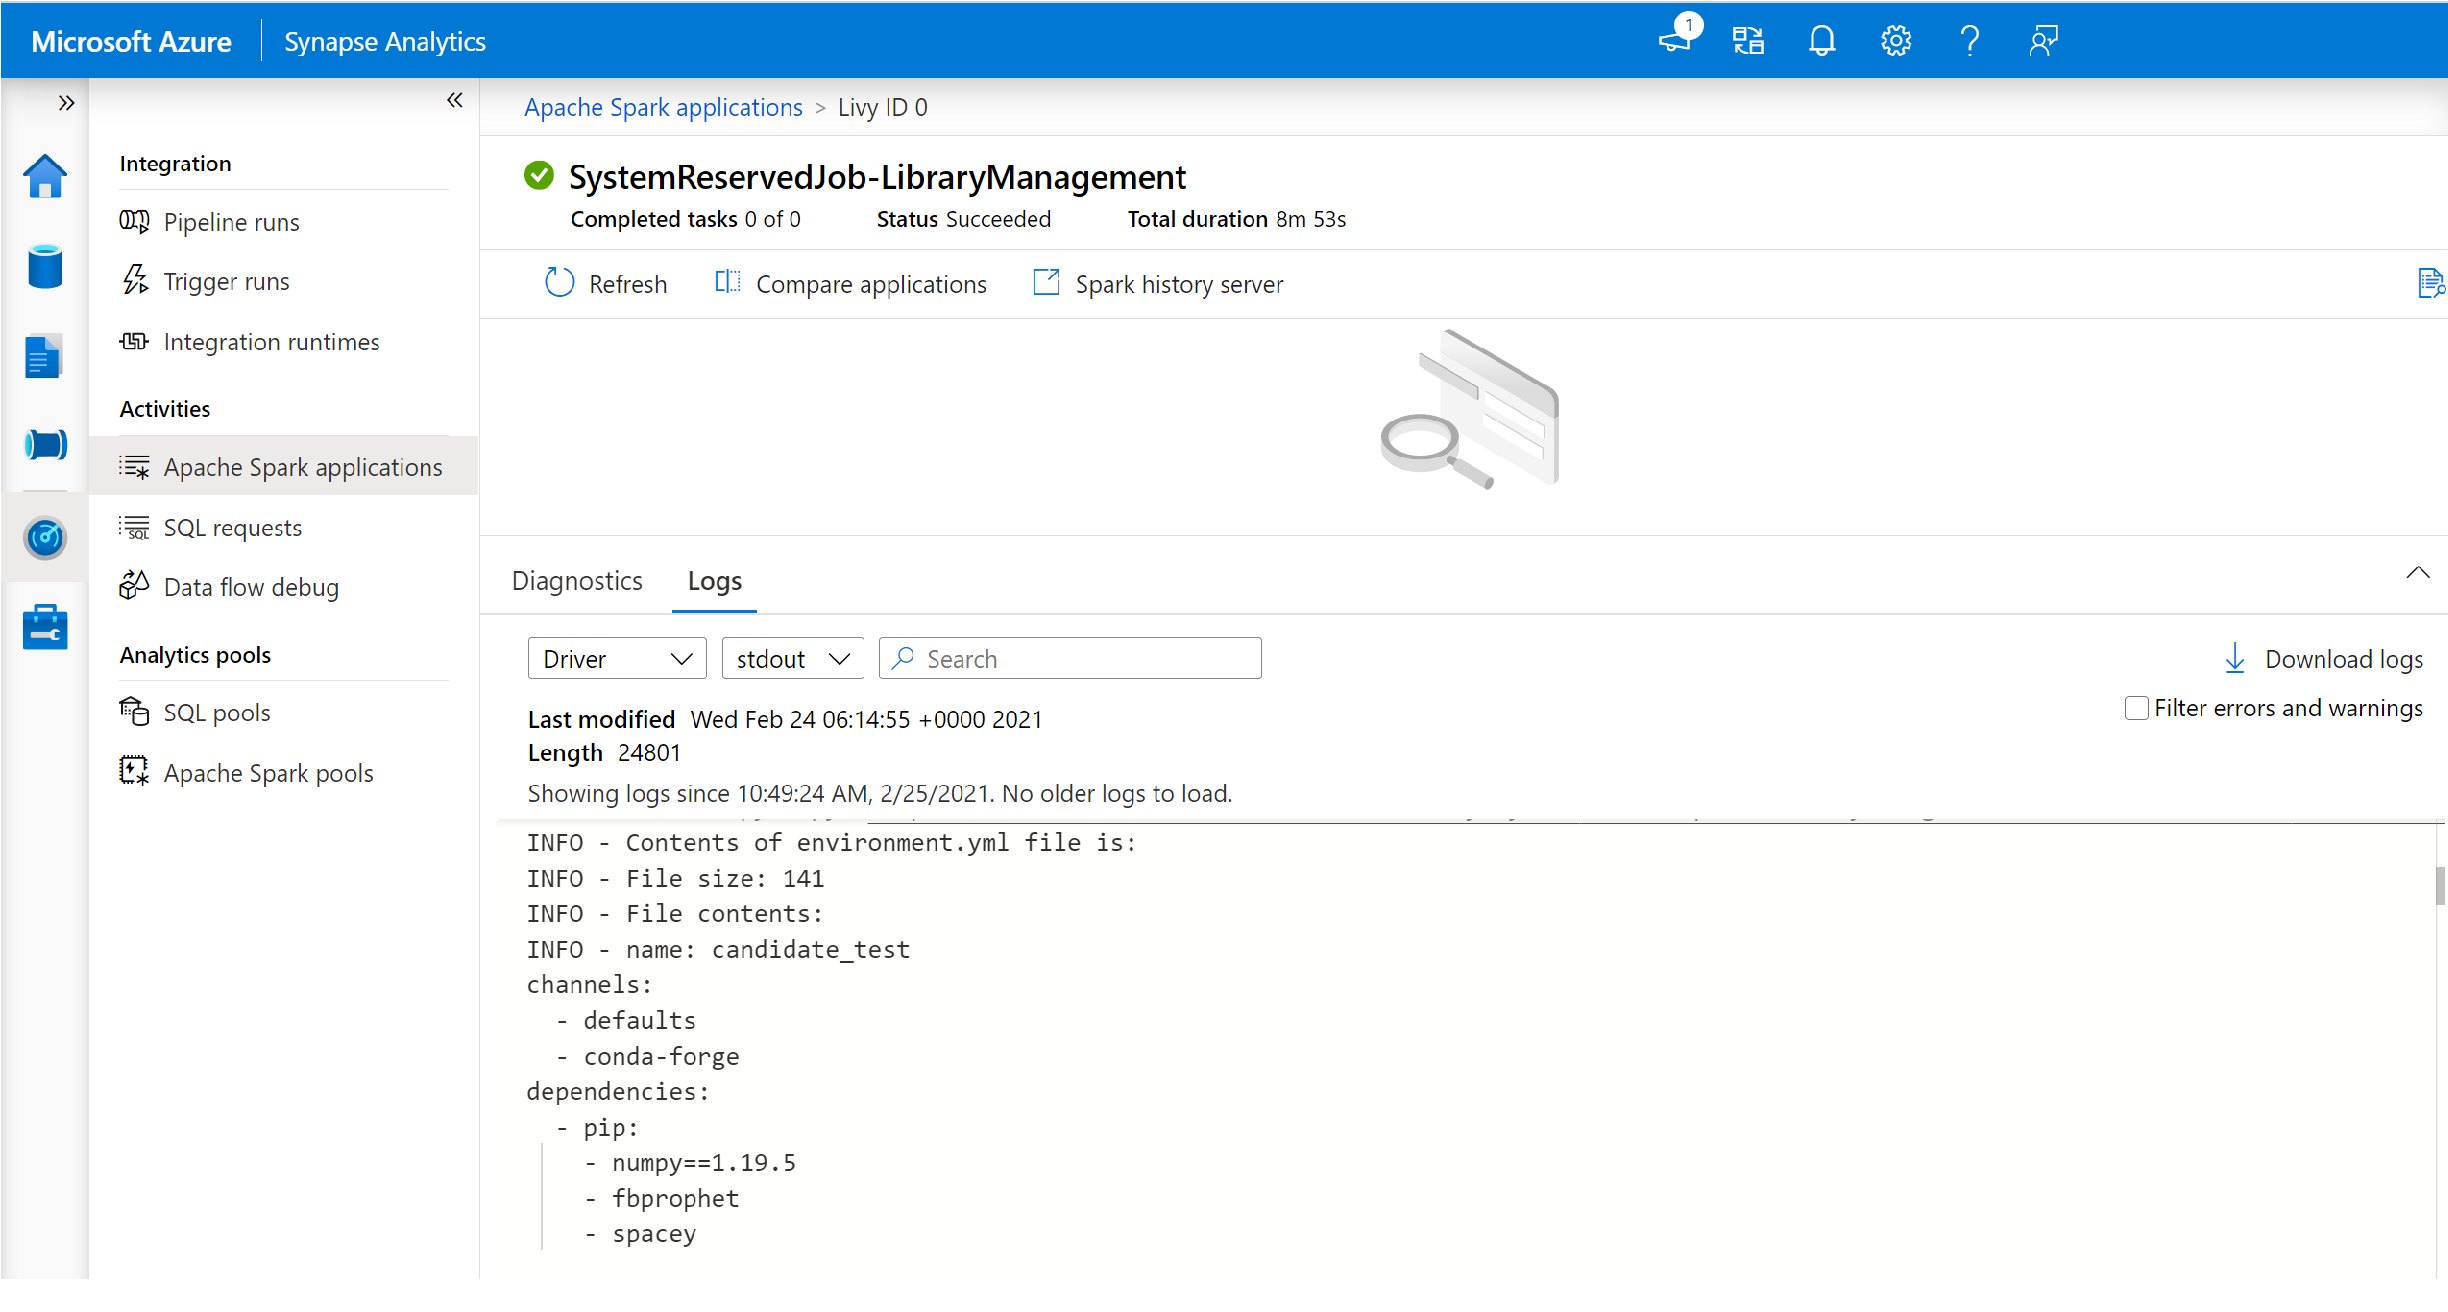Click the Search log input field

tap(1072, 659)
